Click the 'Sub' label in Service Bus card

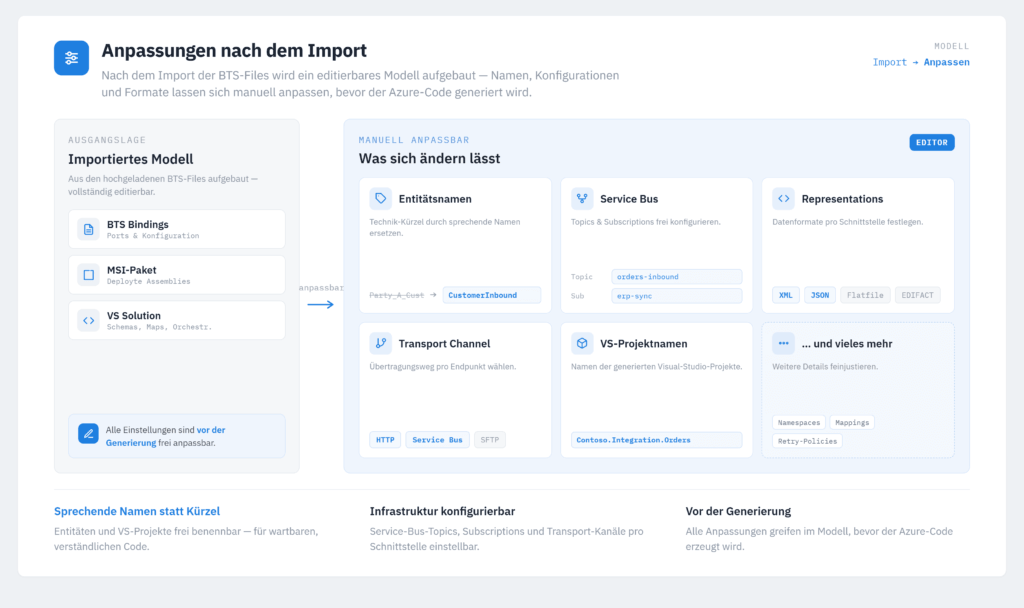point(577,296)
